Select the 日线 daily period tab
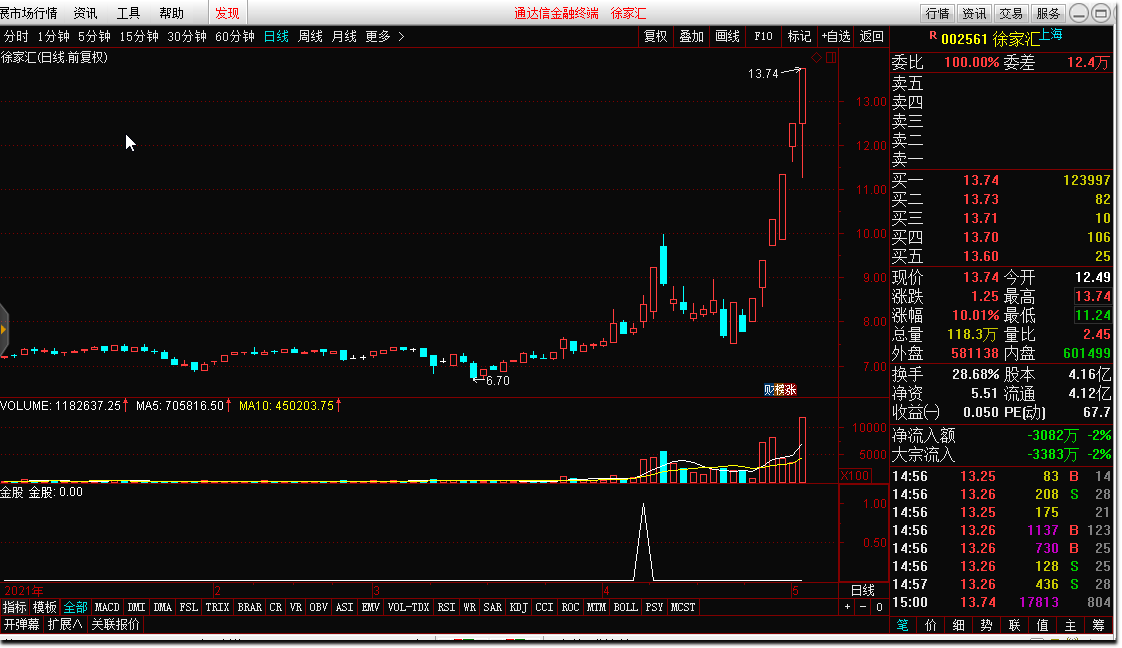1122x648 pixels. 276,36
